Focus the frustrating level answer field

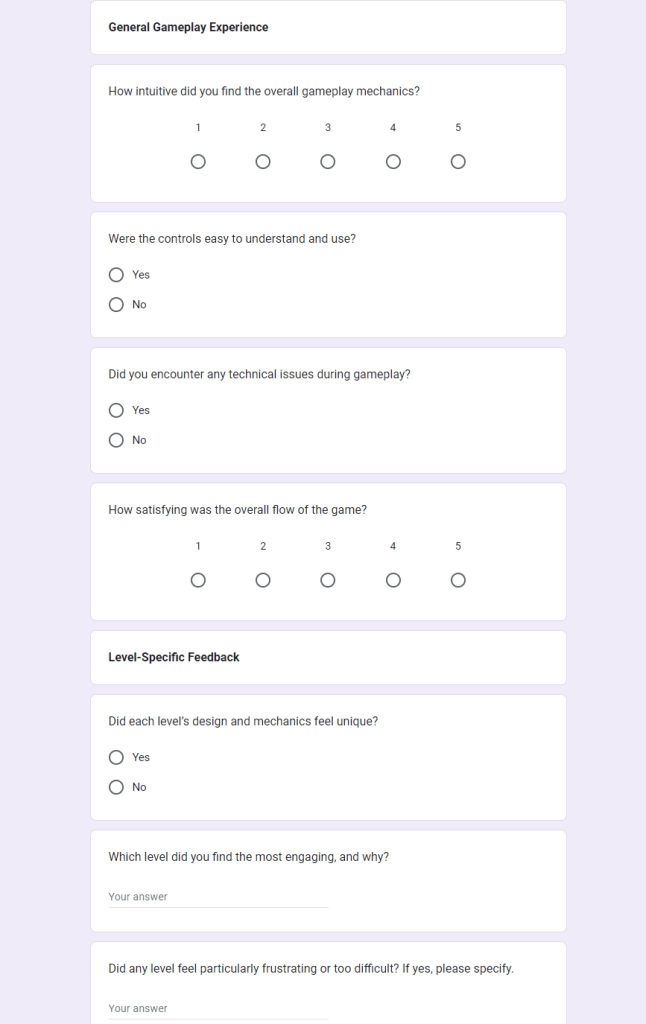coord(218,1008)
